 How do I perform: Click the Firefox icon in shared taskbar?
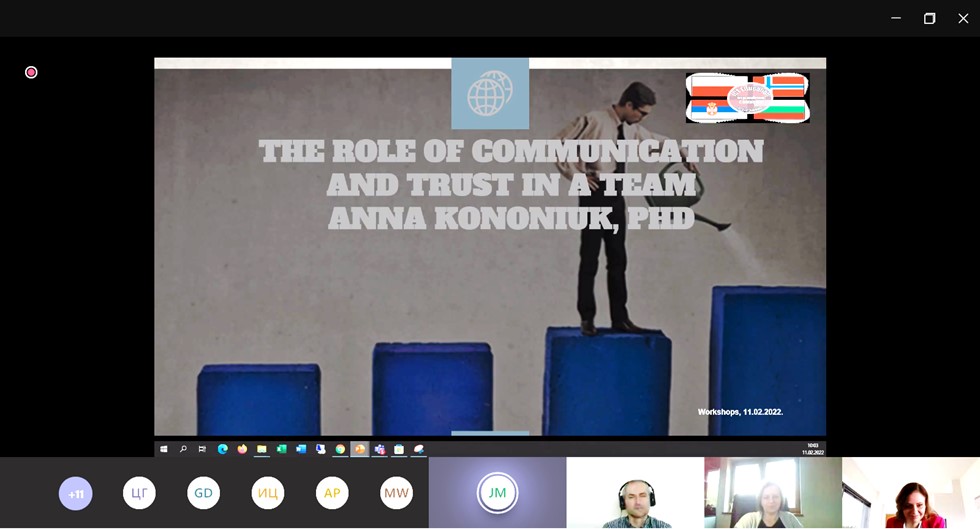tap(242, 449)
